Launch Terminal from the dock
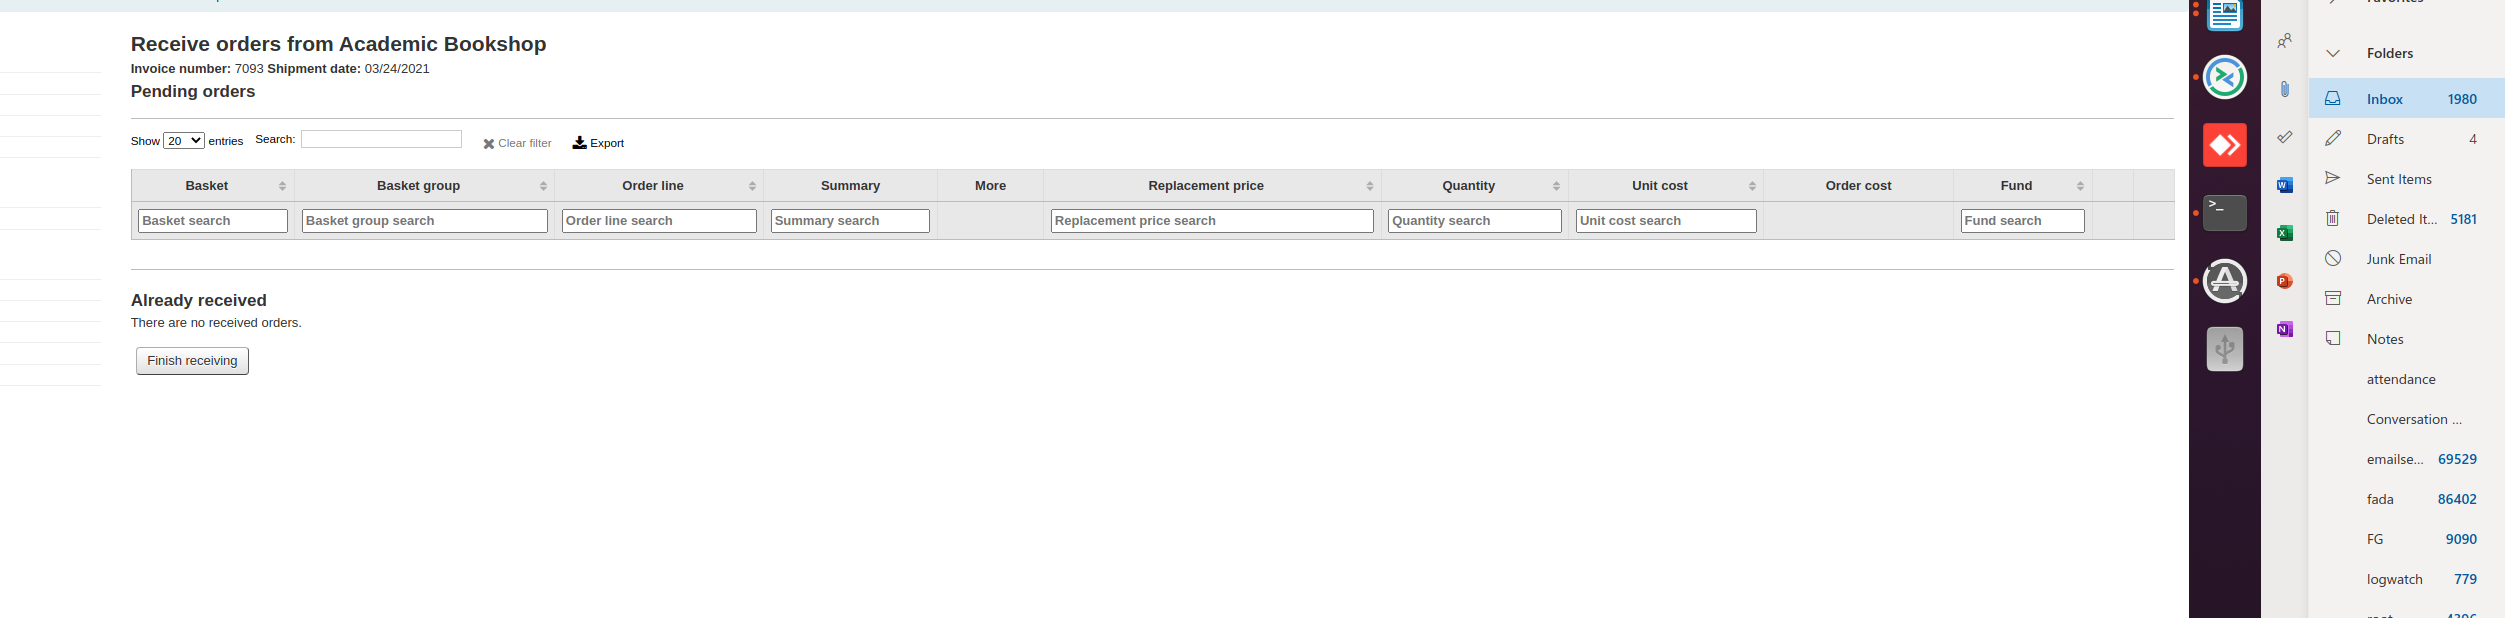2505x618 pixels. pos(2224,213)
